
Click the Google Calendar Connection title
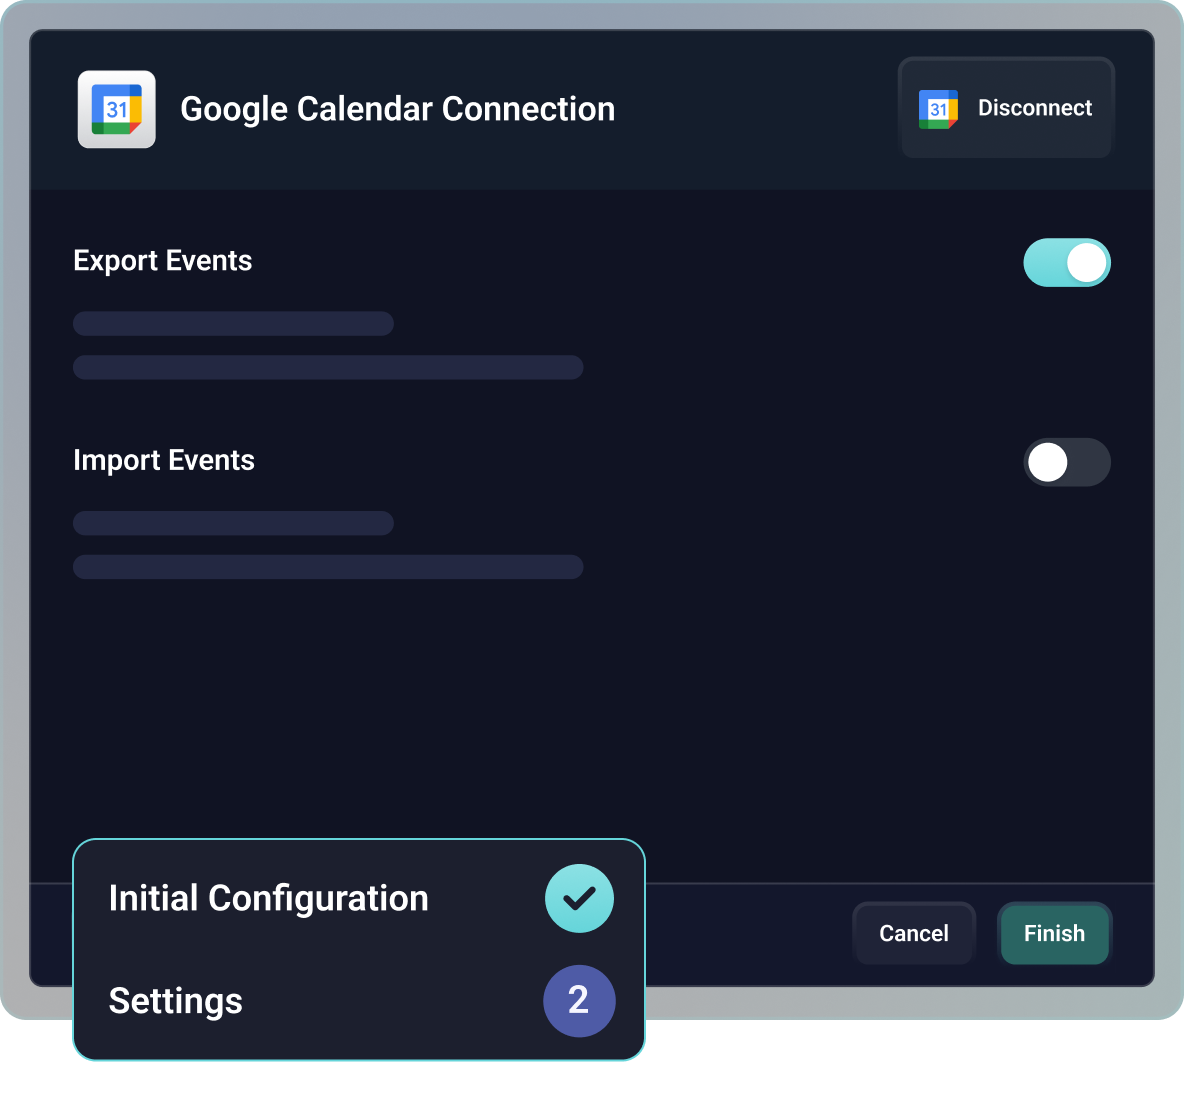tap(397, 110)
